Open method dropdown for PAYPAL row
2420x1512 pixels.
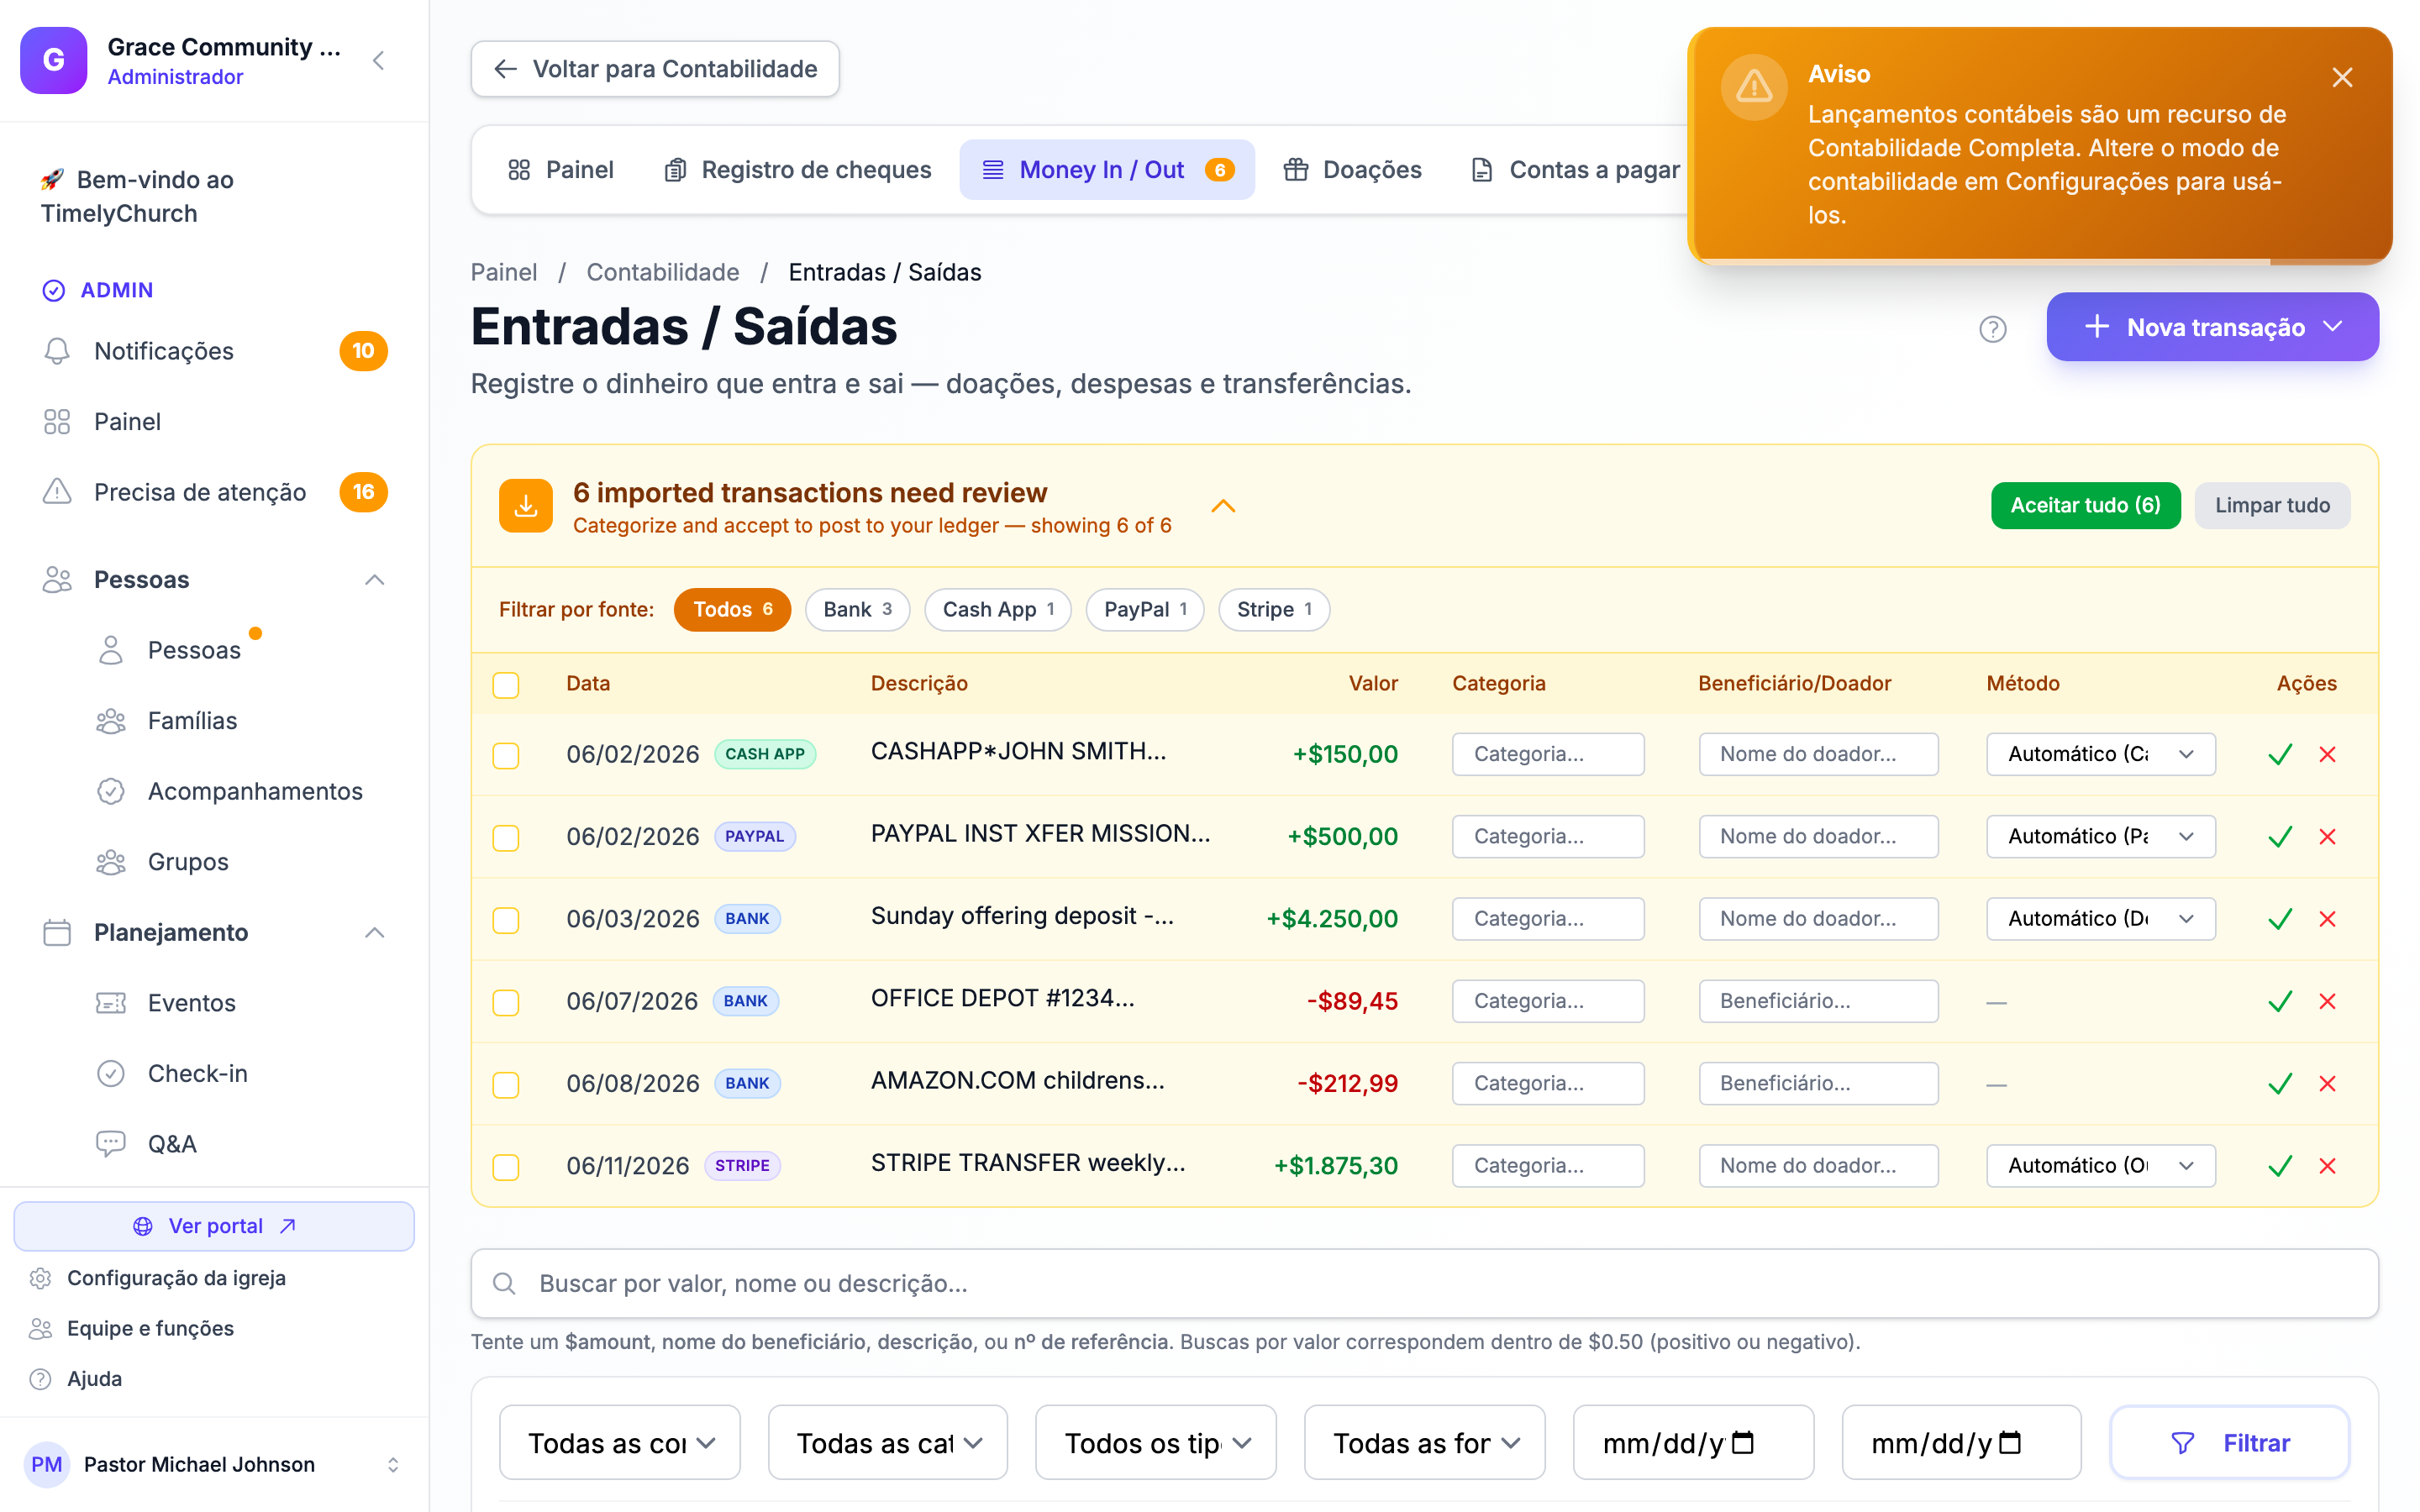tap(2100, 837)
